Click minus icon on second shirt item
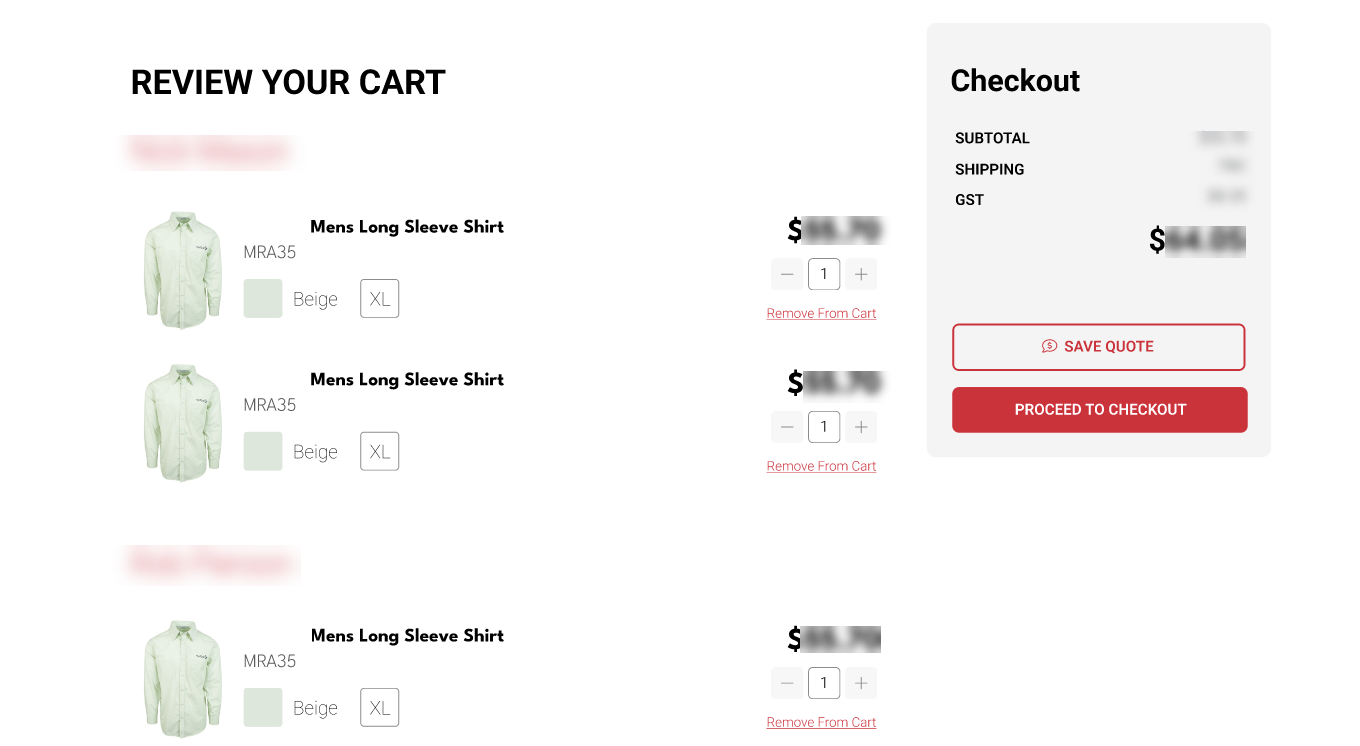This screenshot has width=1360, height=746. point(787,427)
